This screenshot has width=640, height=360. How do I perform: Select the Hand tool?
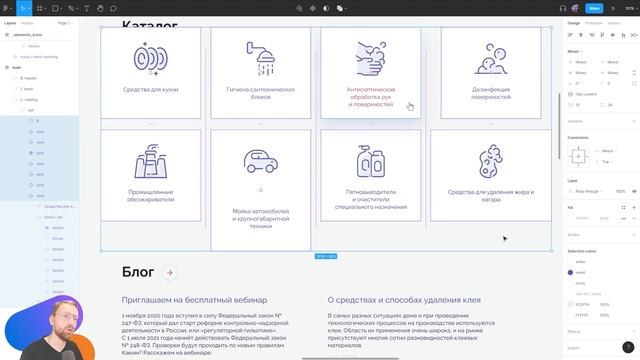coord(100,8)
